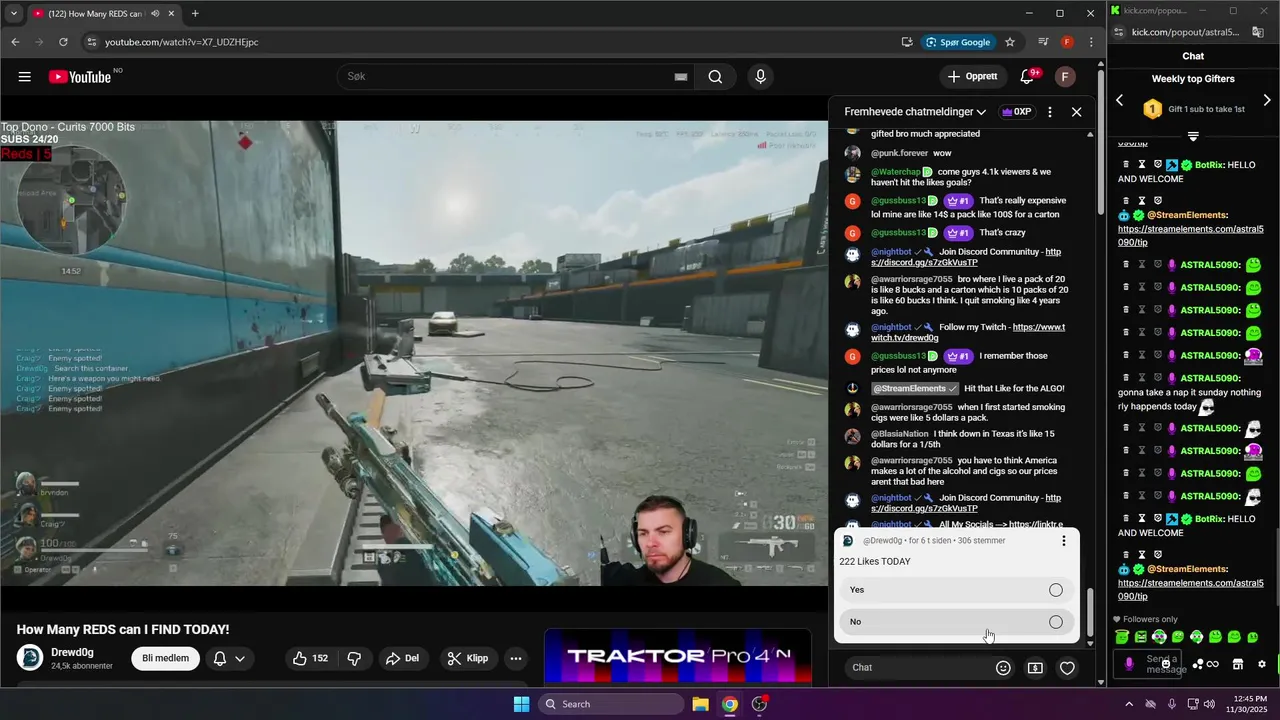Click the YouTube address bar URL
The width and height of the screenshot is (1280, 720).
pos(181,42)
